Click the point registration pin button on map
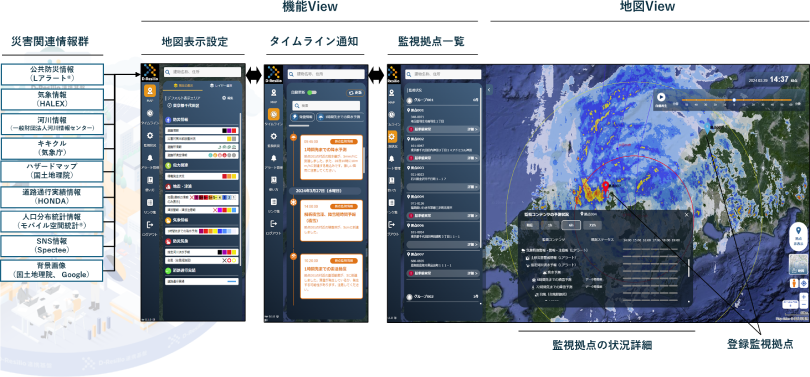This screenshot has height=377, width=810. [798, 237]
